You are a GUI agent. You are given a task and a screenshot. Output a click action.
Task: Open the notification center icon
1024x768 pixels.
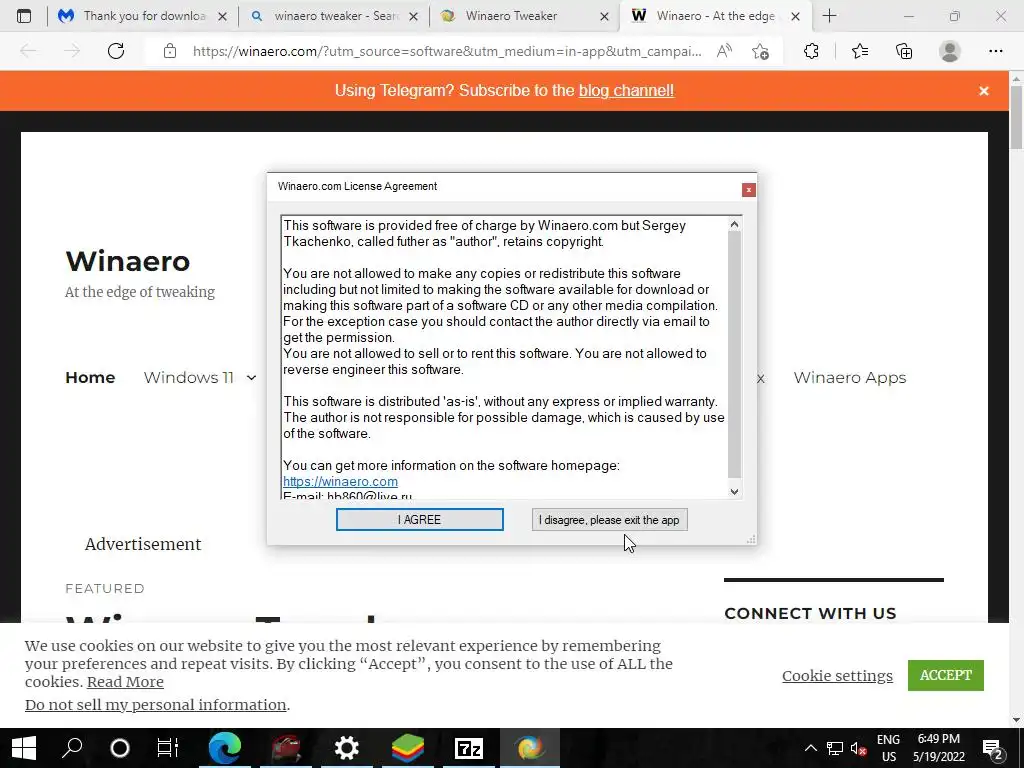993,748
